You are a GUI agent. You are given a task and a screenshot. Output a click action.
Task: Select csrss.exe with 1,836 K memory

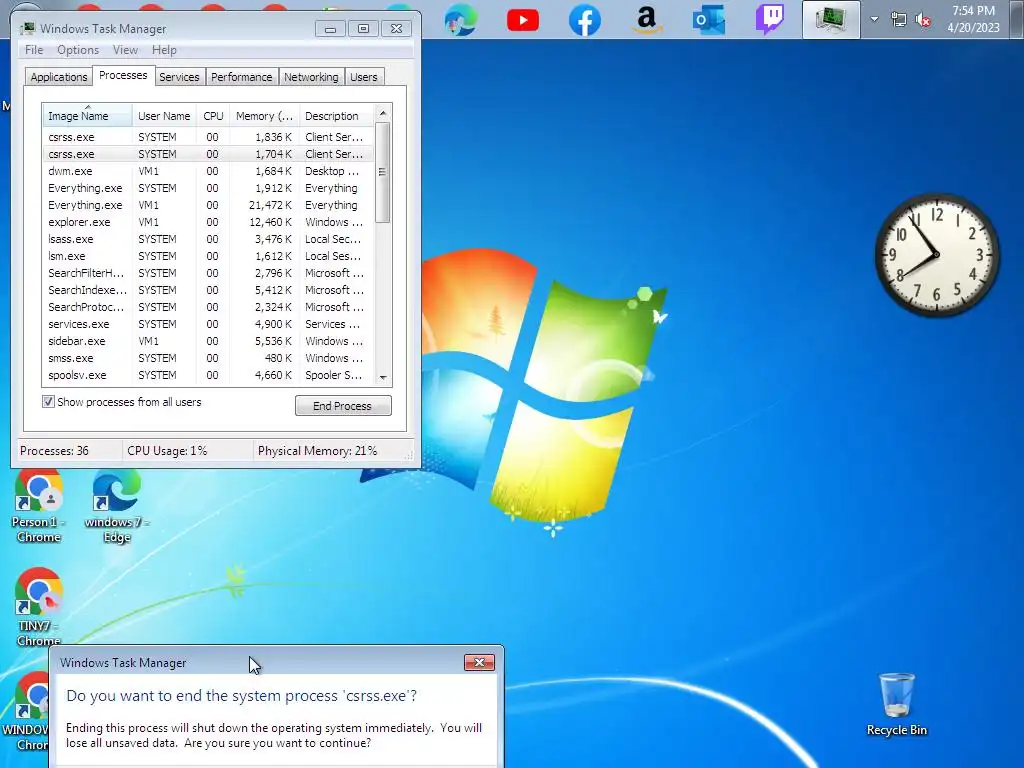click(208, 137)
